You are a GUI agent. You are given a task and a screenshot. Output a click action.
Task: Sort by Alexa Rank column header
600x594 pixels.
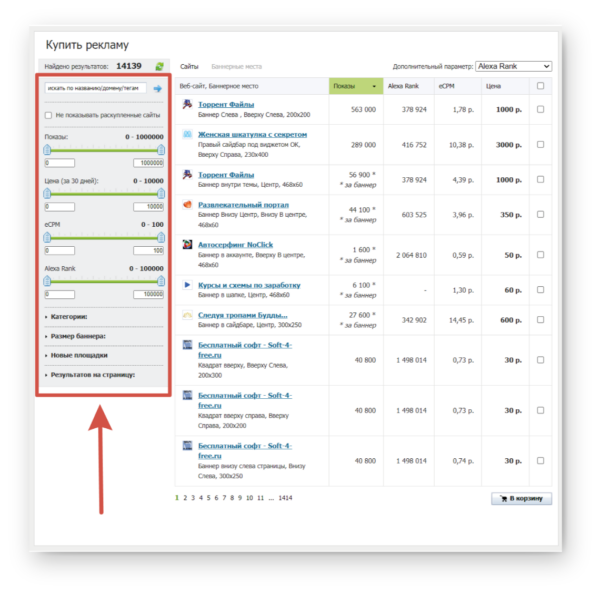[403, 86]
